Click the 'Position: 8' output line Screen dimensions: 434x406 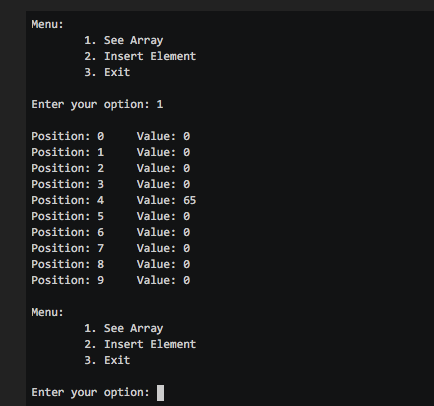coord(111,264)
